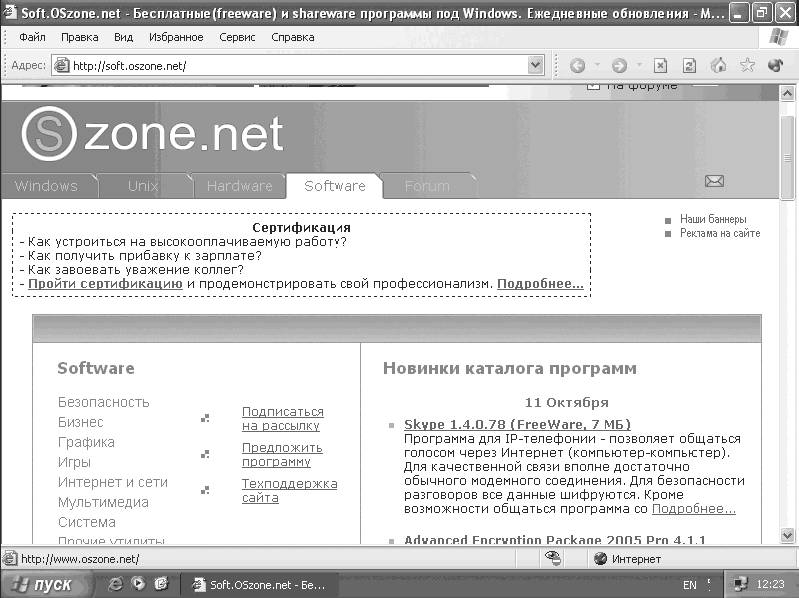This screenshot has height=598, width=799.
Task: Click the Предложить программу link
Action: [282, 455]
